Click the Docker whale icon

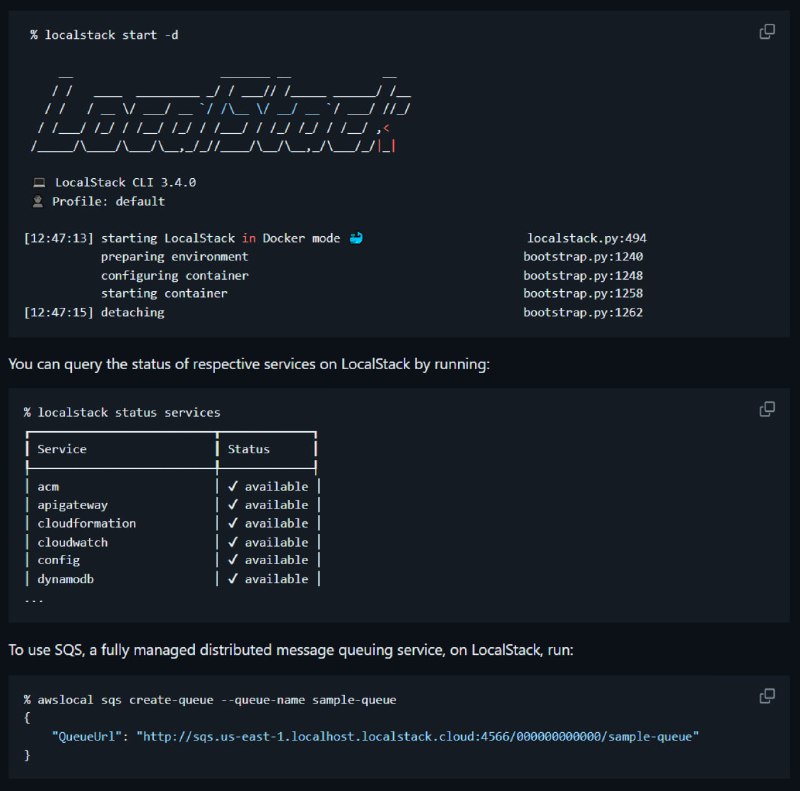coord(356,238)
